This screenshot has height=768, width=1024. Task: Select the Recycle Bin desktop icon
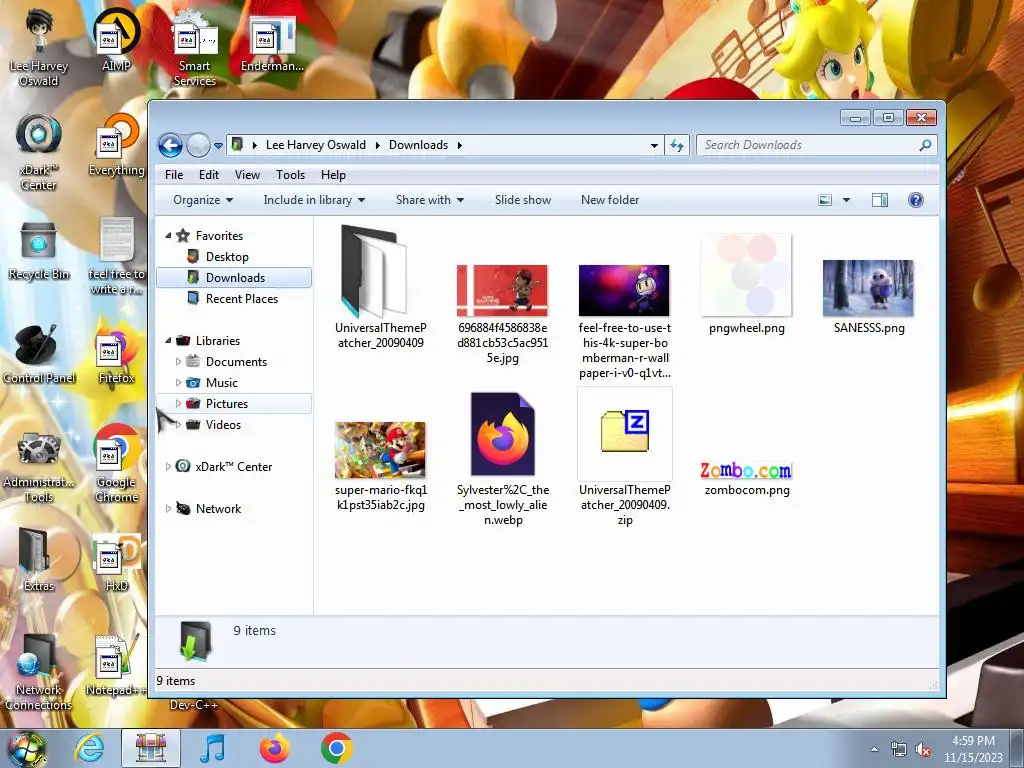click(x=39, y=250)
